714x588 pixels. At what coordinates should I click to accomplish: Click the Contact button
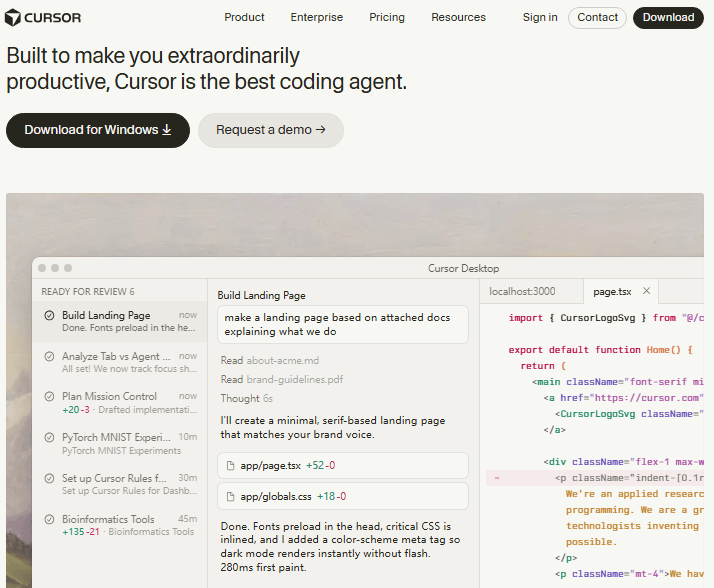click(597, 18)
